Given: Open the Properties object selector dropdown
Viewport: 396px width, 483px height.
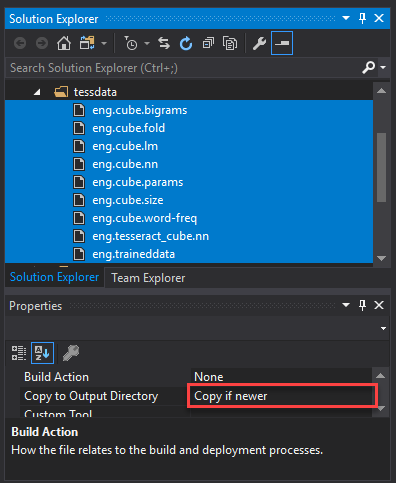Looking at the screenshot, I should [383, 328].
